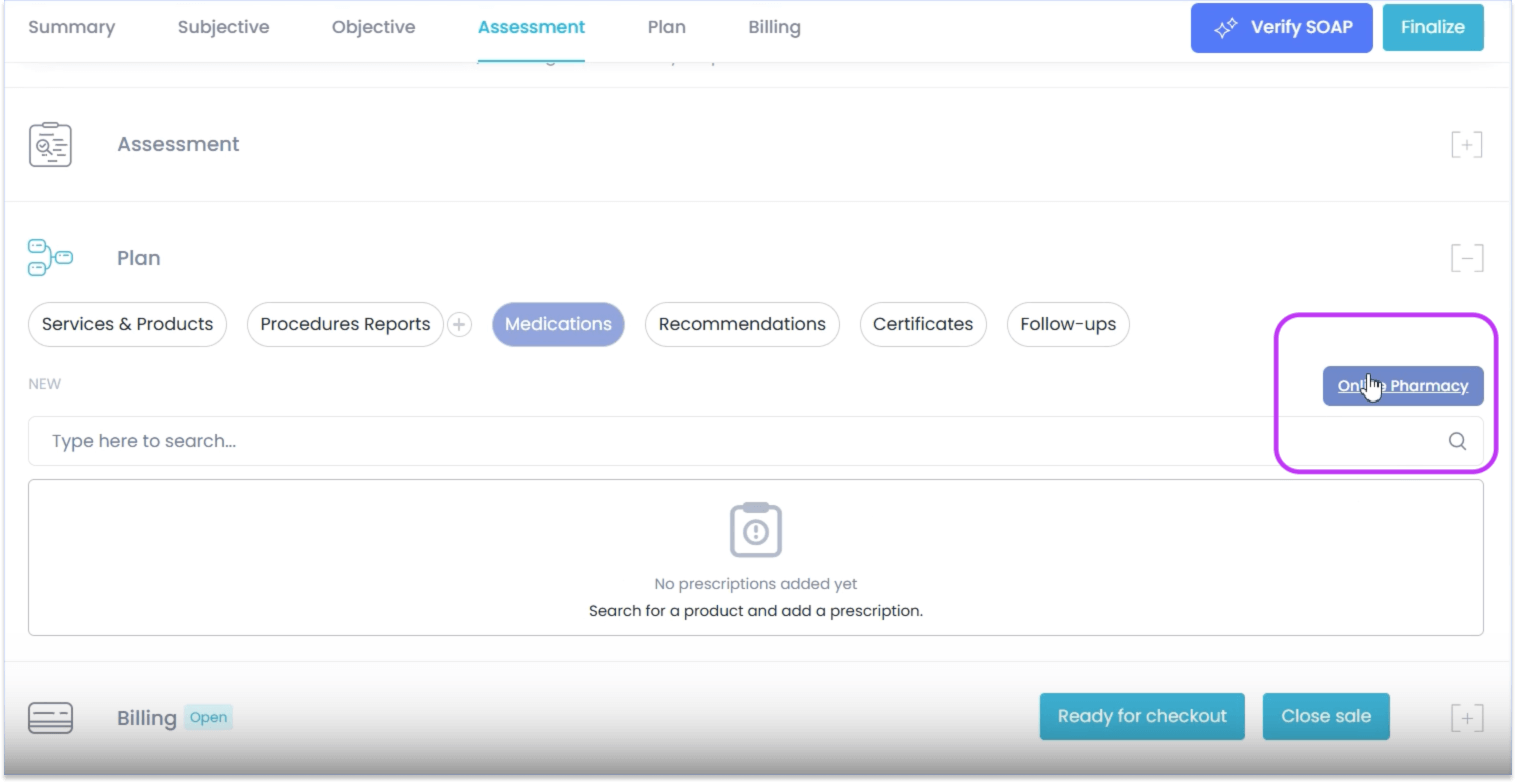Image resolution: width=1516 pixels, height=783 pixels.
Task: Expand the Assessment section
Action: pos(1466,144)
